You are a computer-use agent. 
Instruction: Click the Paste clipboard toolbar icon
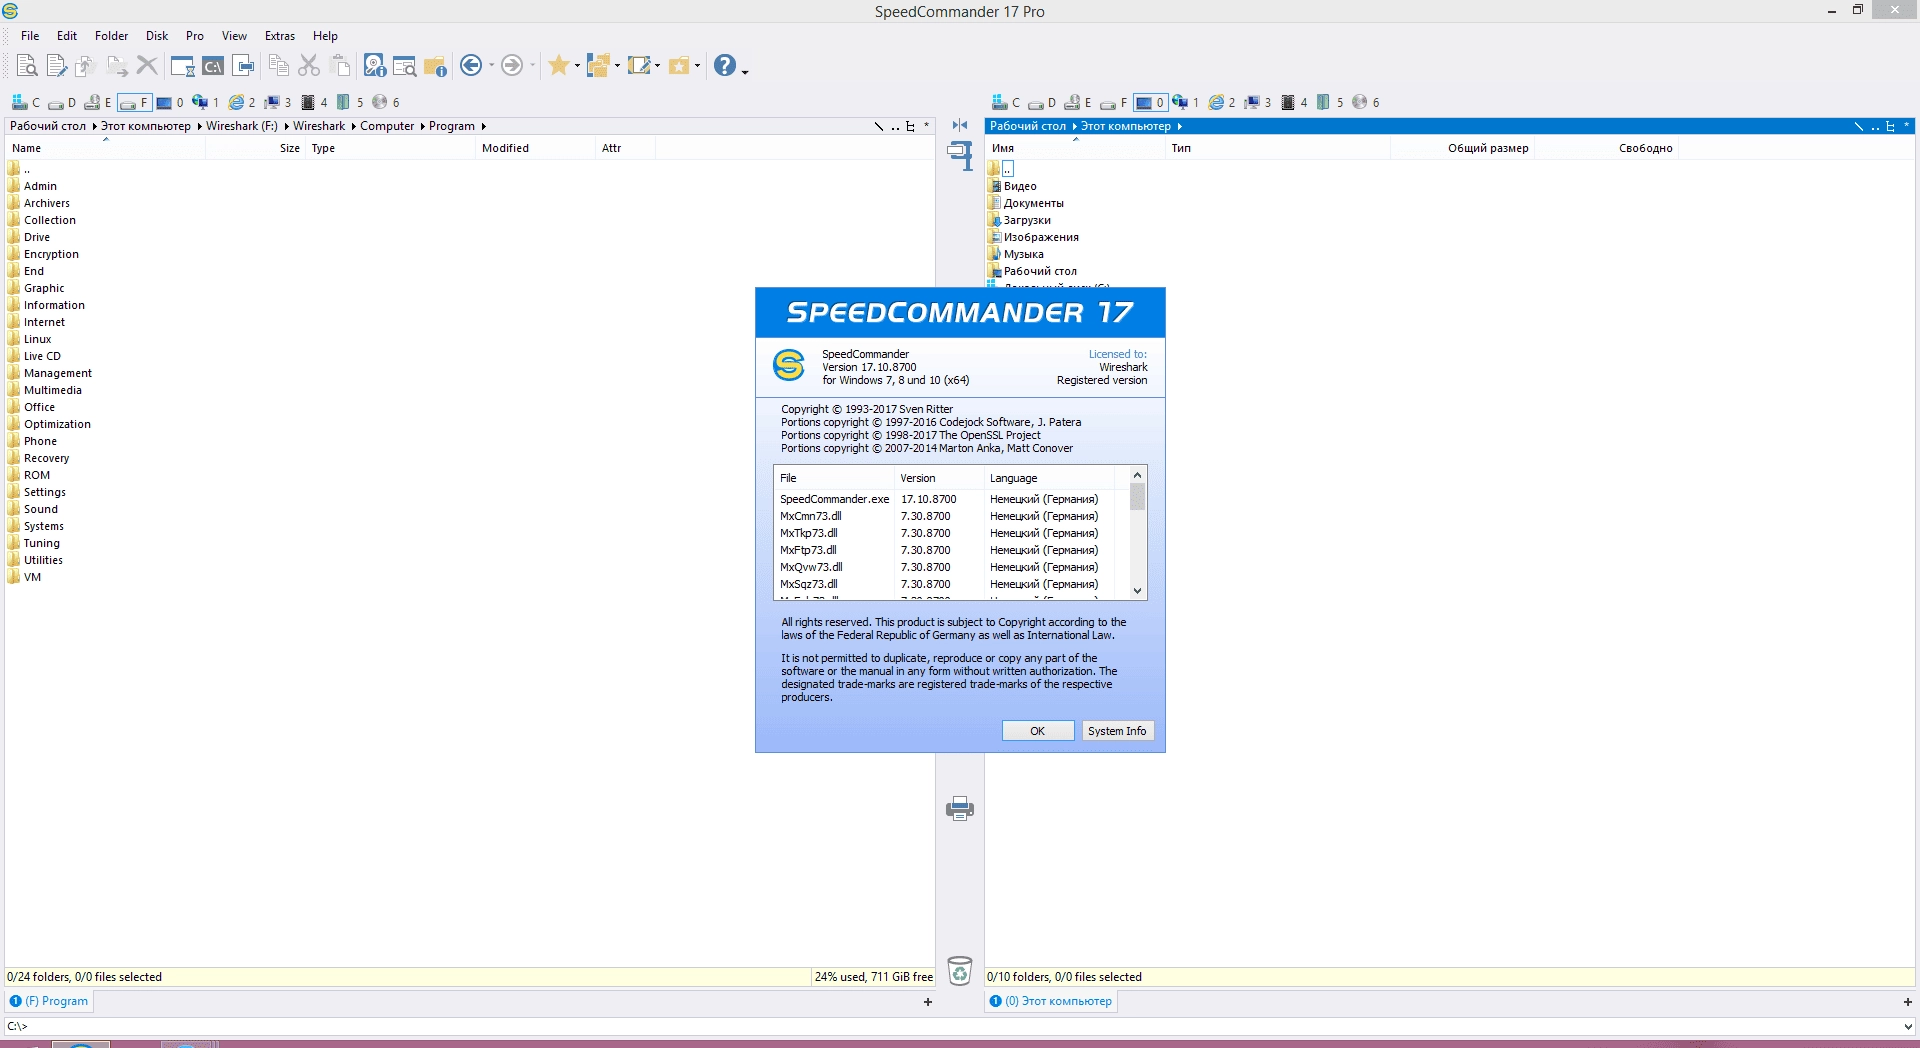point(341,66)
